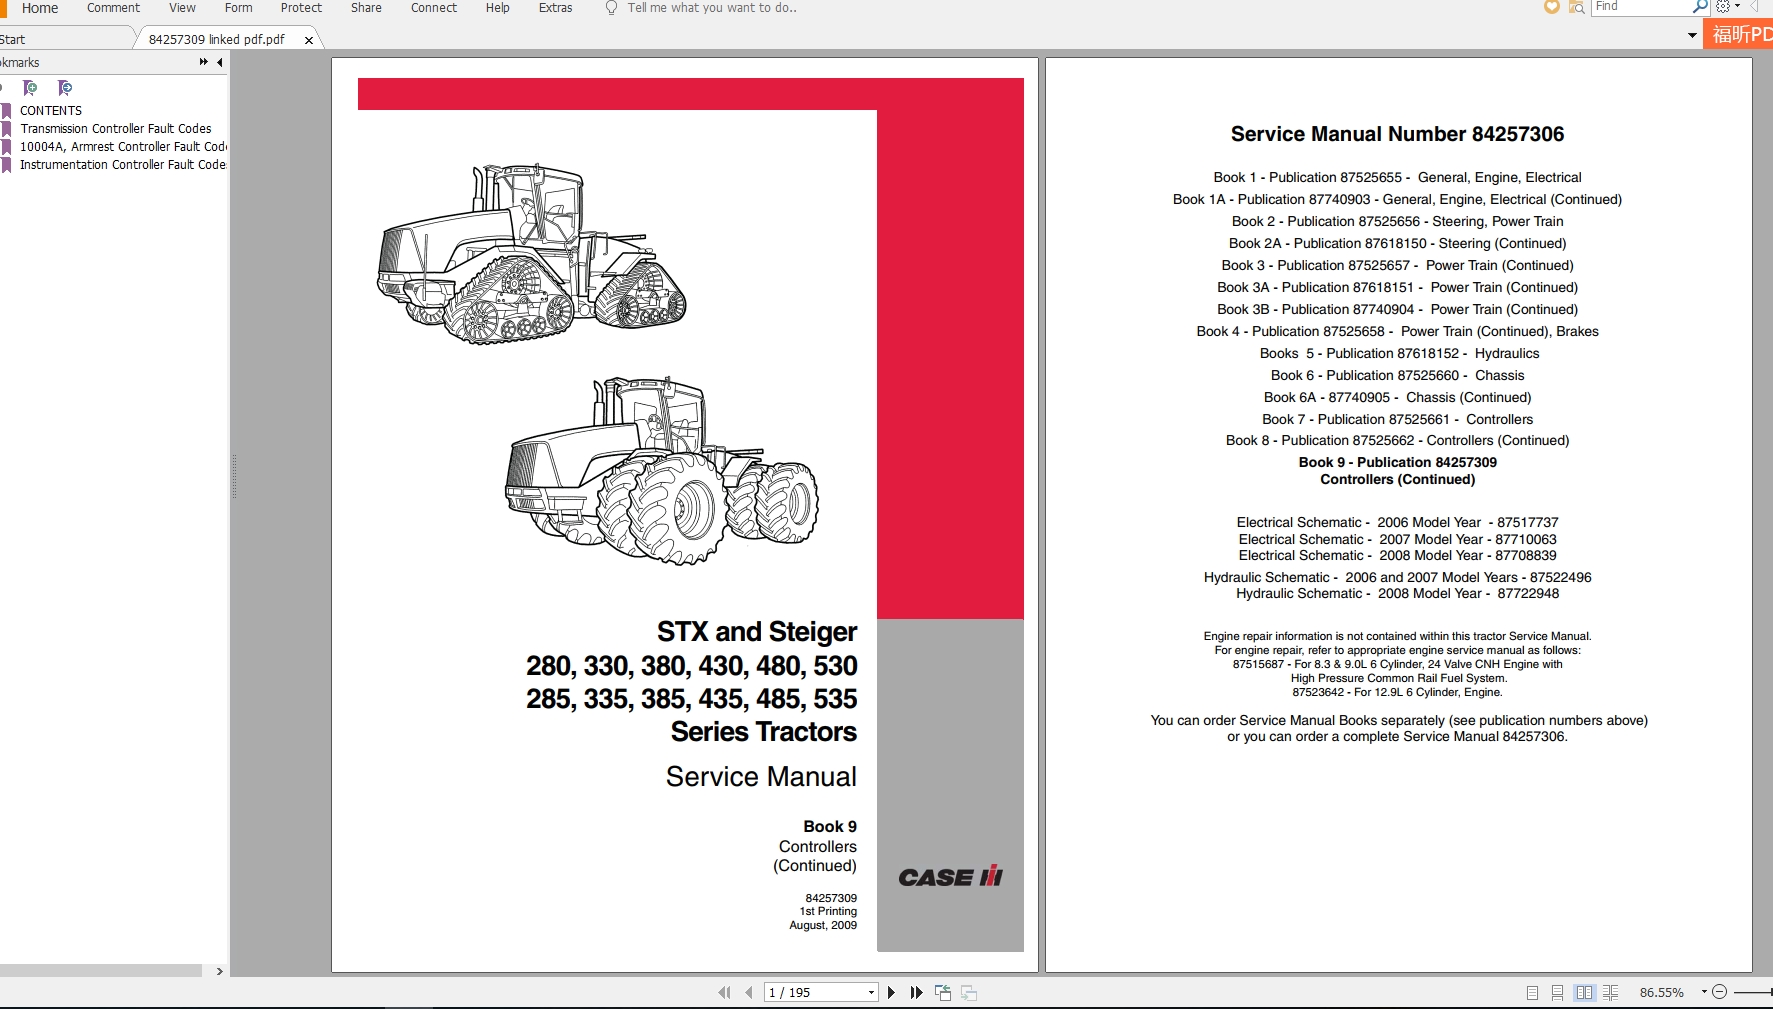This screenshot has height=1009, width=1773.
Task: Open the zoom percentage dropdown arrow
Action: pyautogui.click(x=1704, y=992)
